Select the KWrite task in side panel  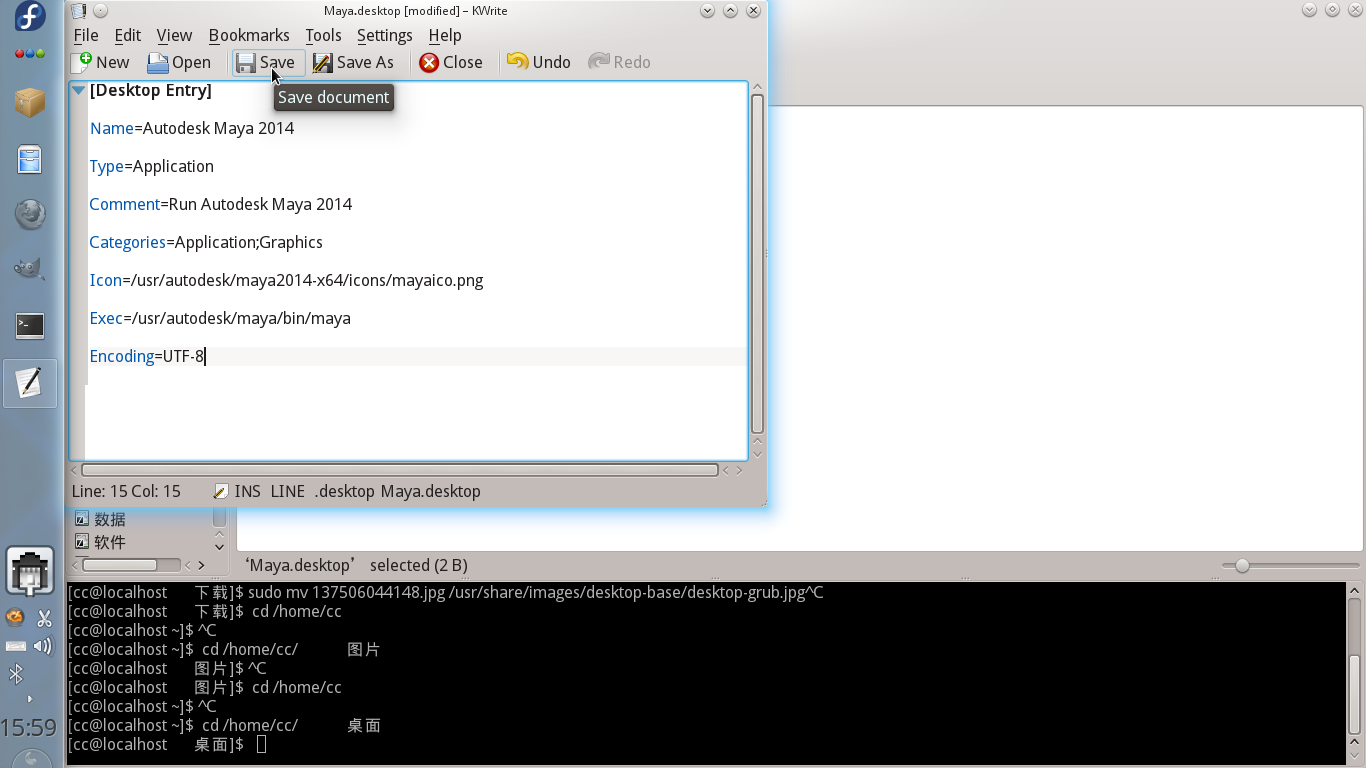(x=30, y=383)
